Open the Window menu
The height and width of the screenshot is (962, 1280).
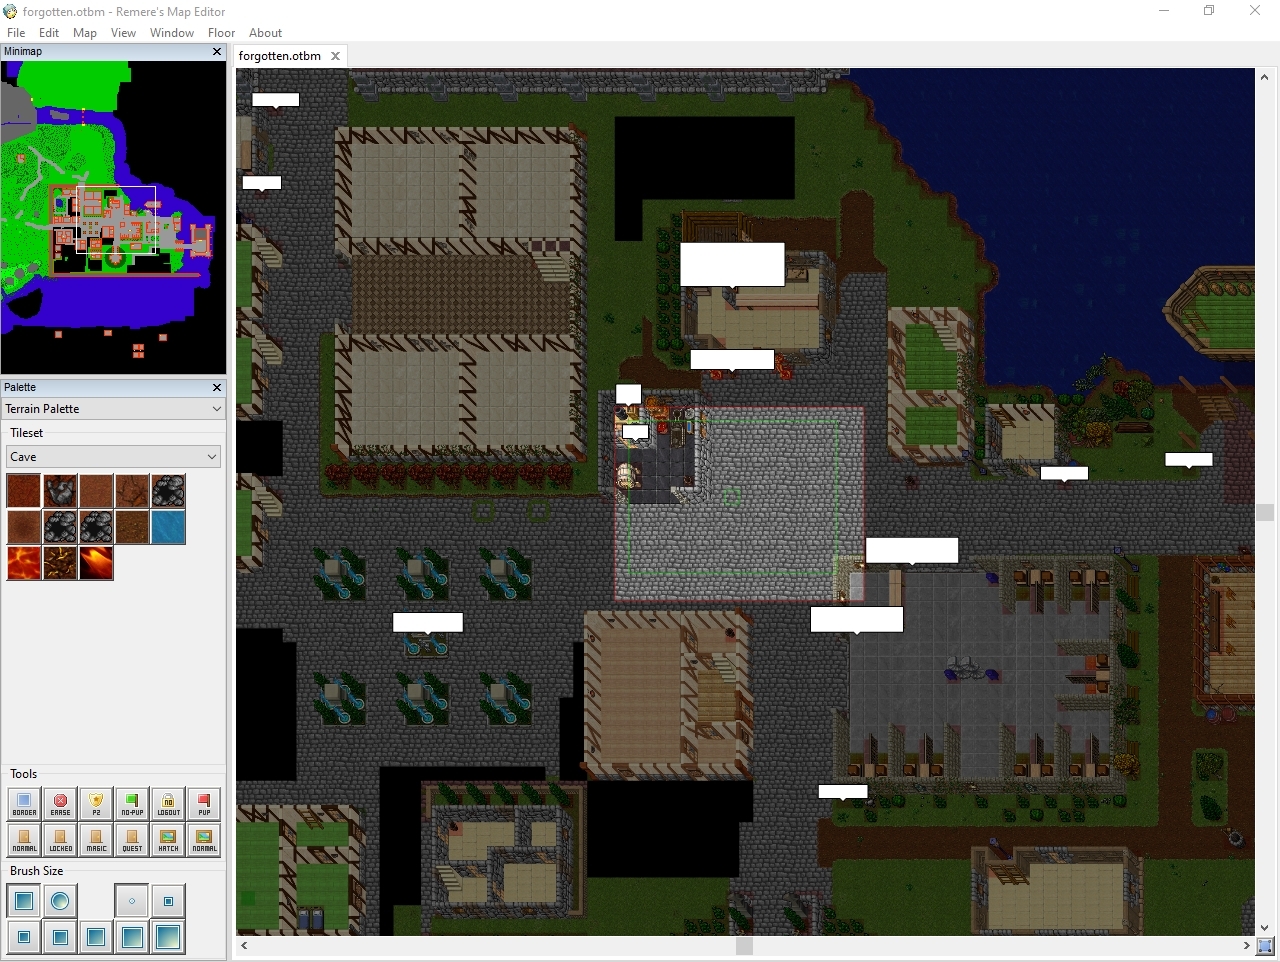click(172, 33)
